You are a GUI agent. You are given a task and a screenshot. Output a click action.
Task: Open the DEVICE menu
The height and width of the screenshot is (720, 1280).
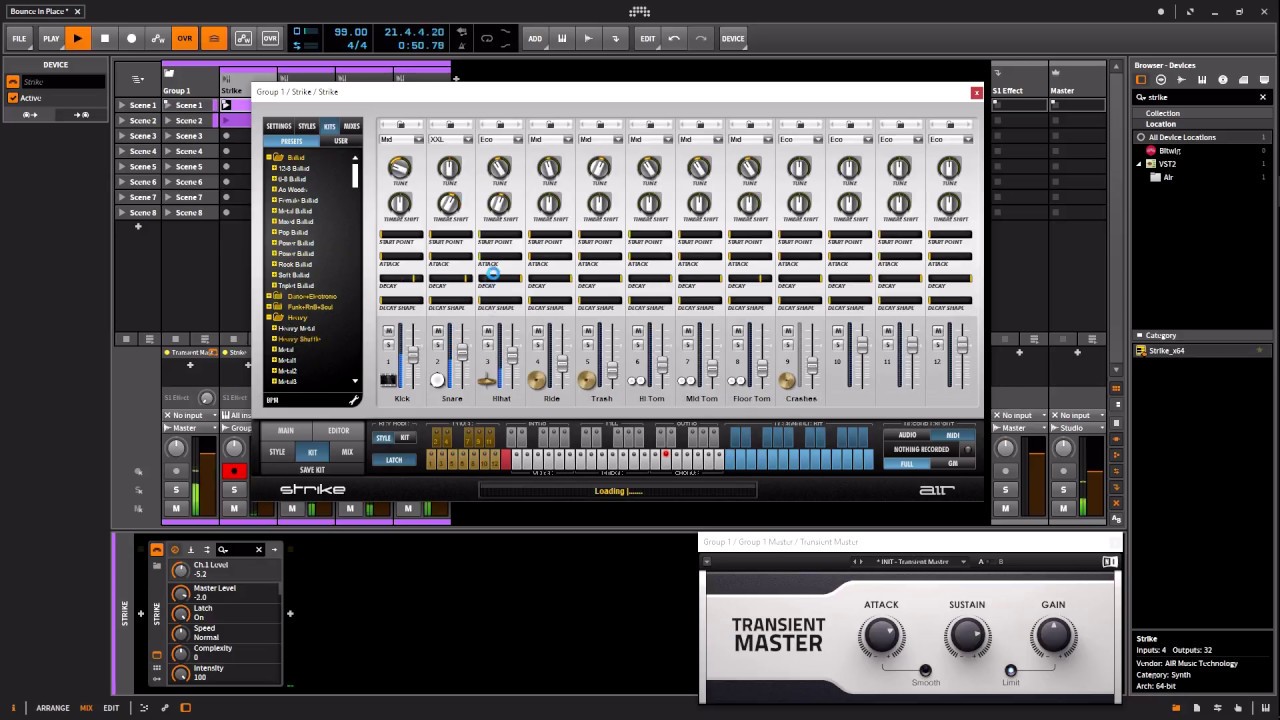733,38
